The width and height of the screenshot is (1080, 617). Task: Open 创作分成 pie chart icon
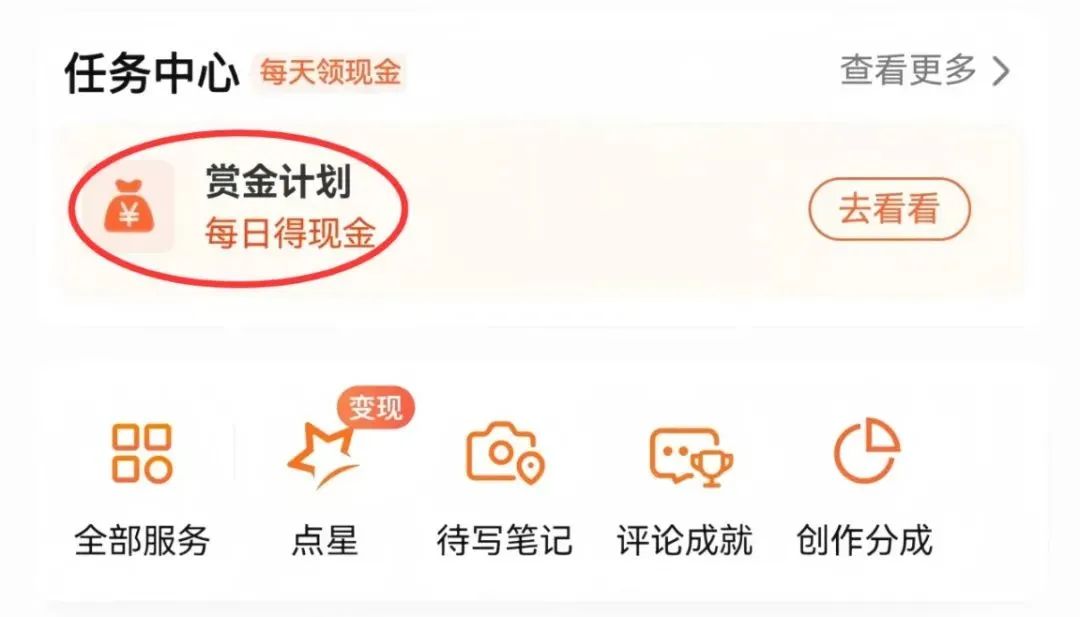[867, 451]
